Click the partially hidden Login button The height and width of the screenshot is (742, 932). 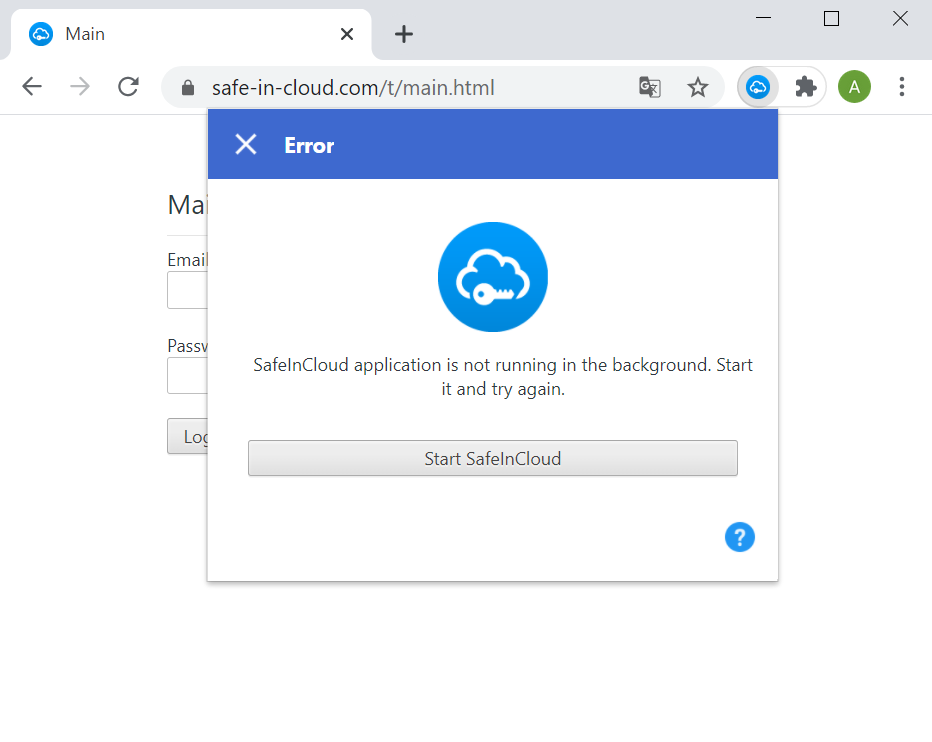pyautogui.click(x=187, y=436)
